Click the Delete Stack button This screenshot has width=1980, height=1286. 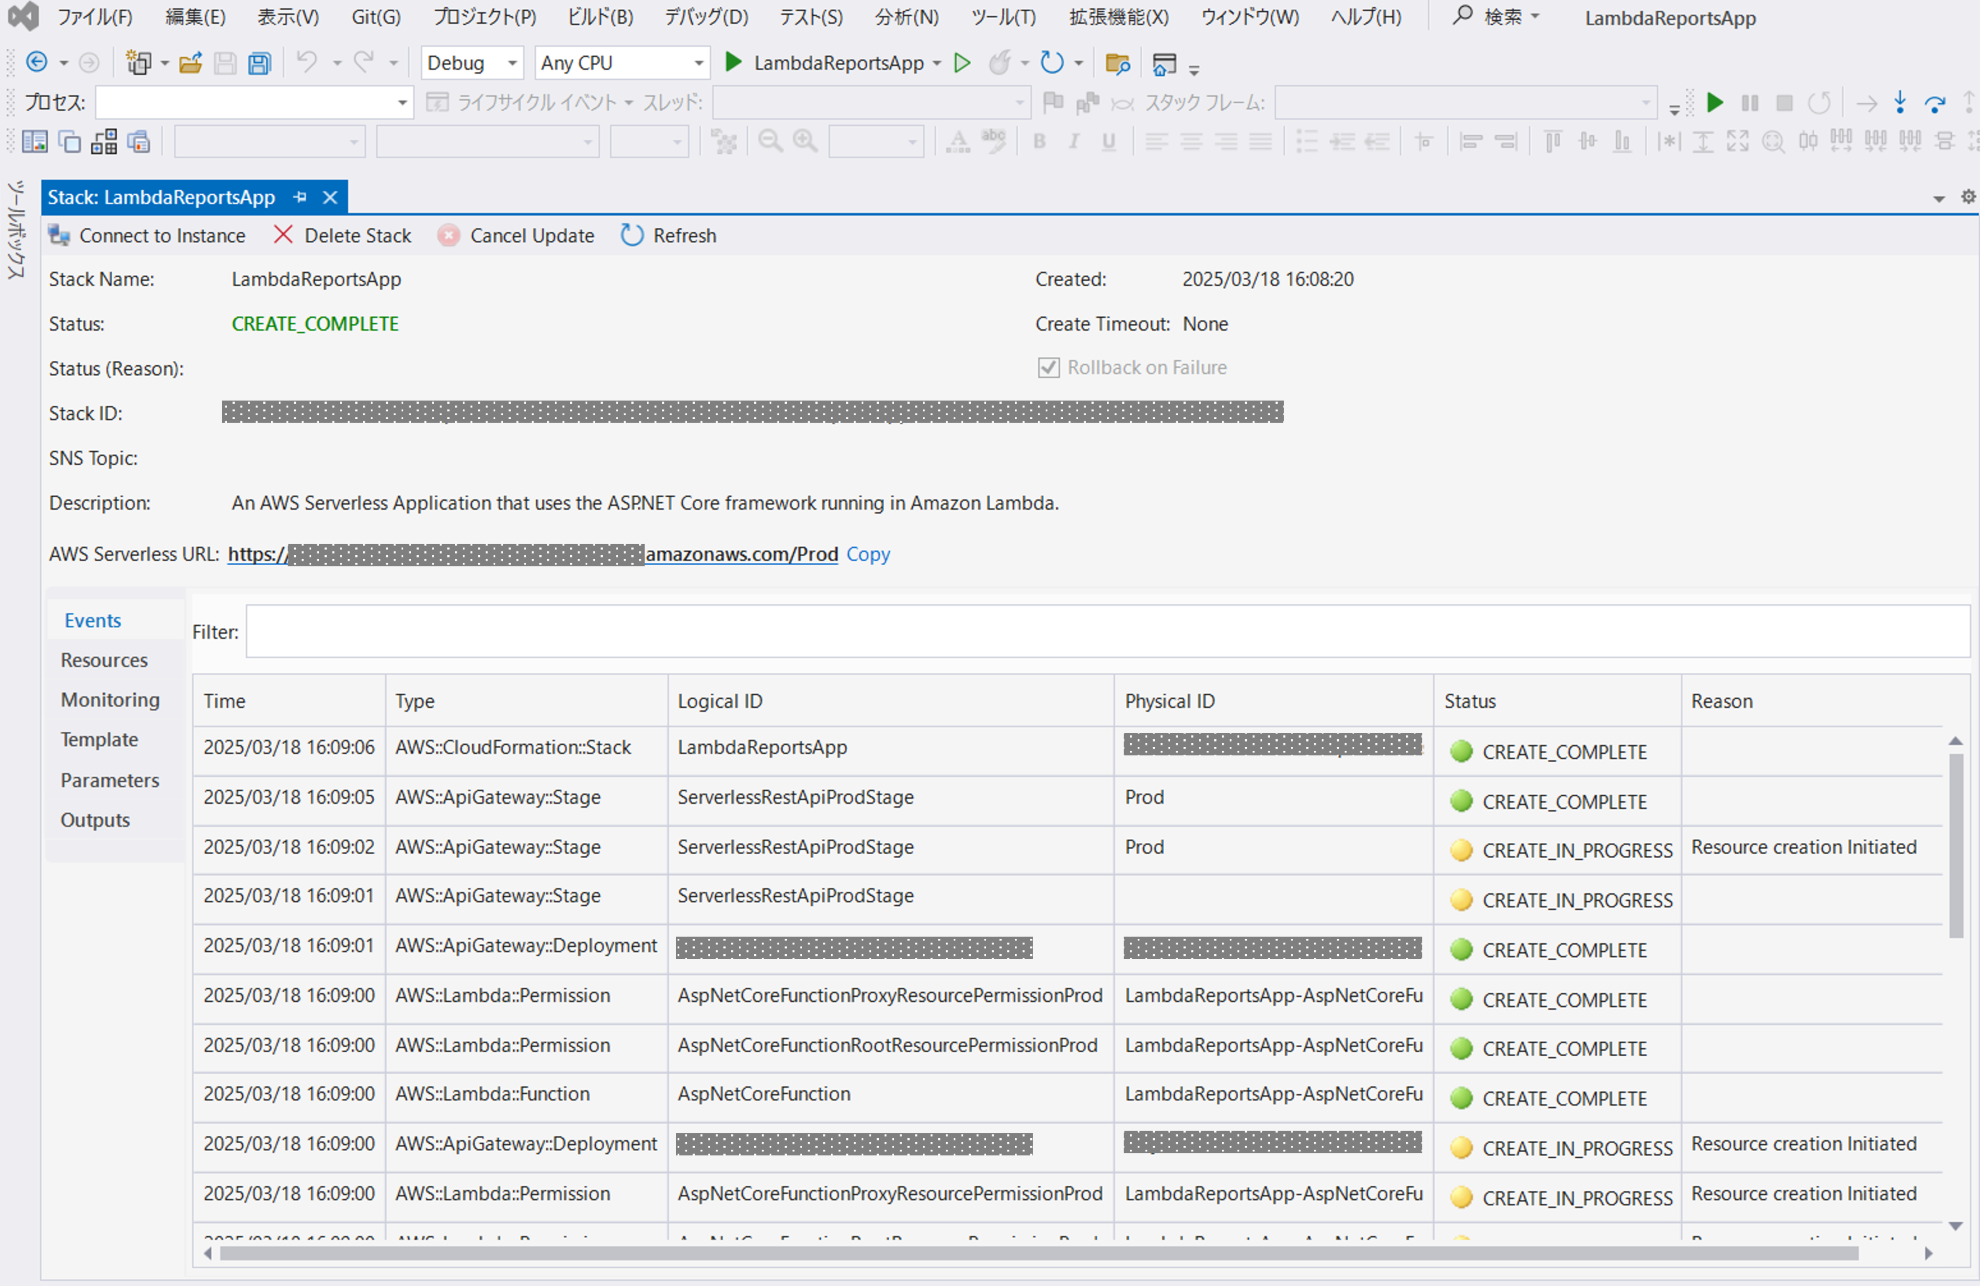(x=342, y=235)
